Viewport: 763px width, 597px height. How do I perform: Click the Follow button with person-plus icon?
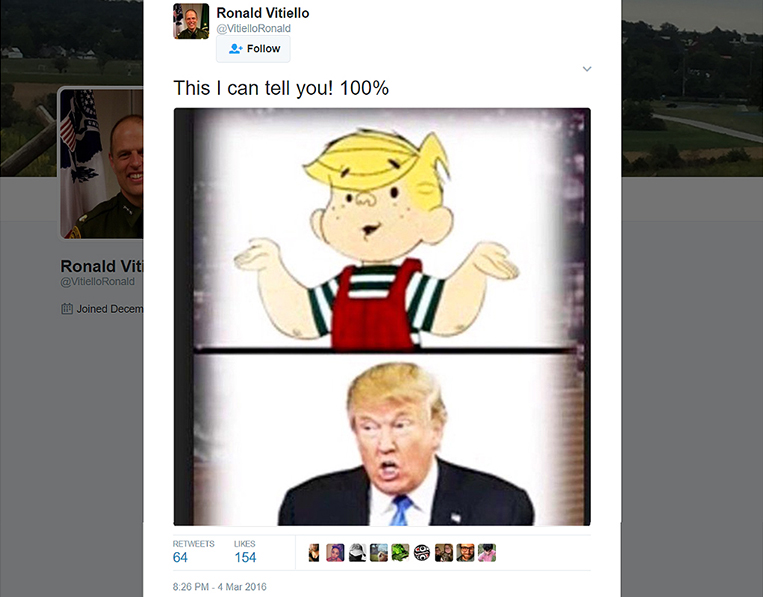point(253,49)
